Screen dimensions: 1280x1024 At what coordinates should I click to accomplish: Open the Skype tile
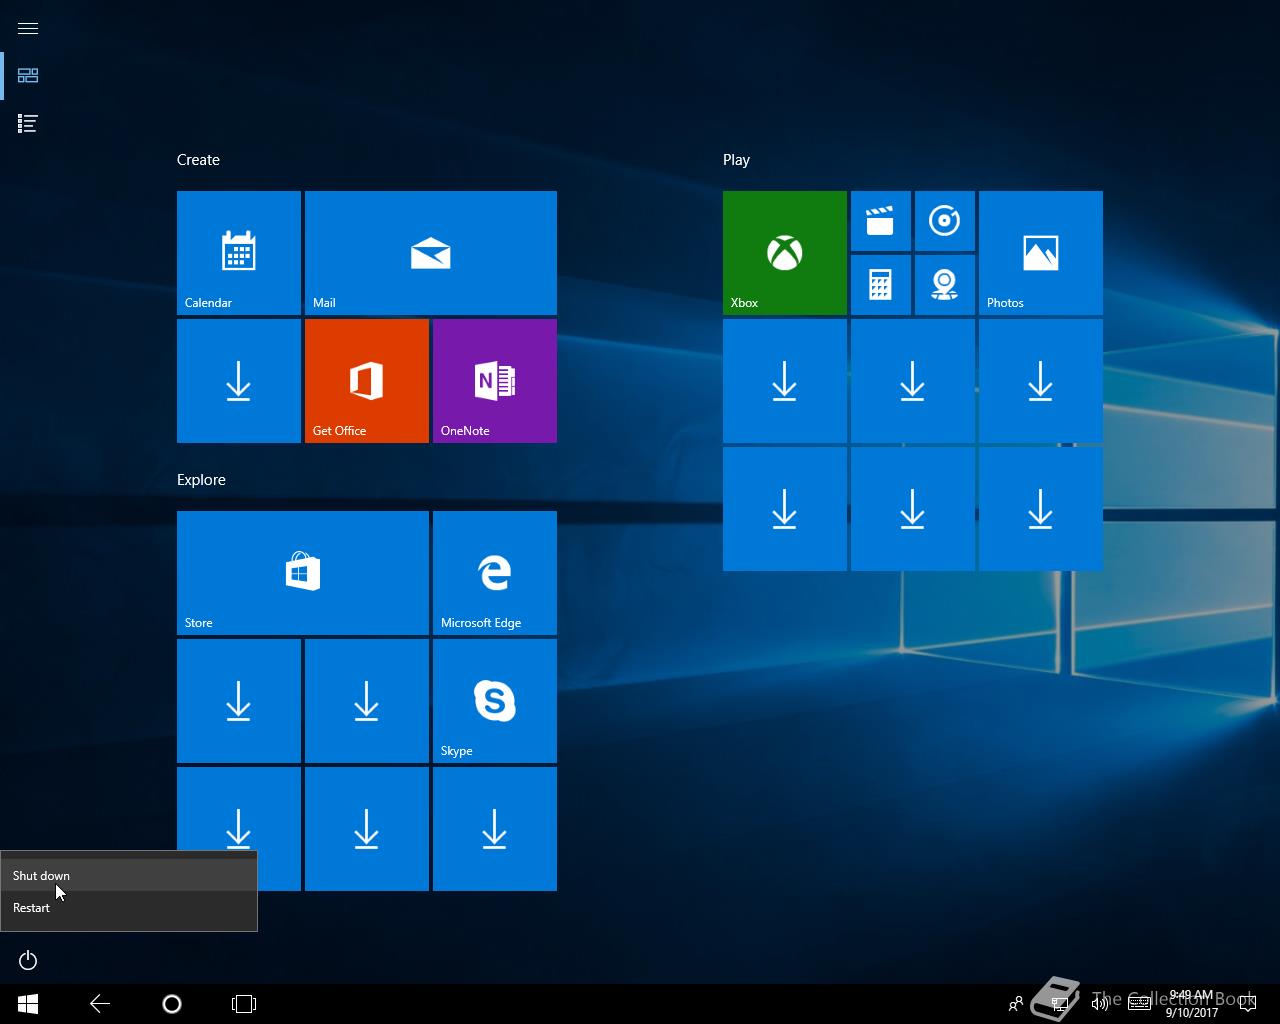pyautogui.click(x=495, y=701)
